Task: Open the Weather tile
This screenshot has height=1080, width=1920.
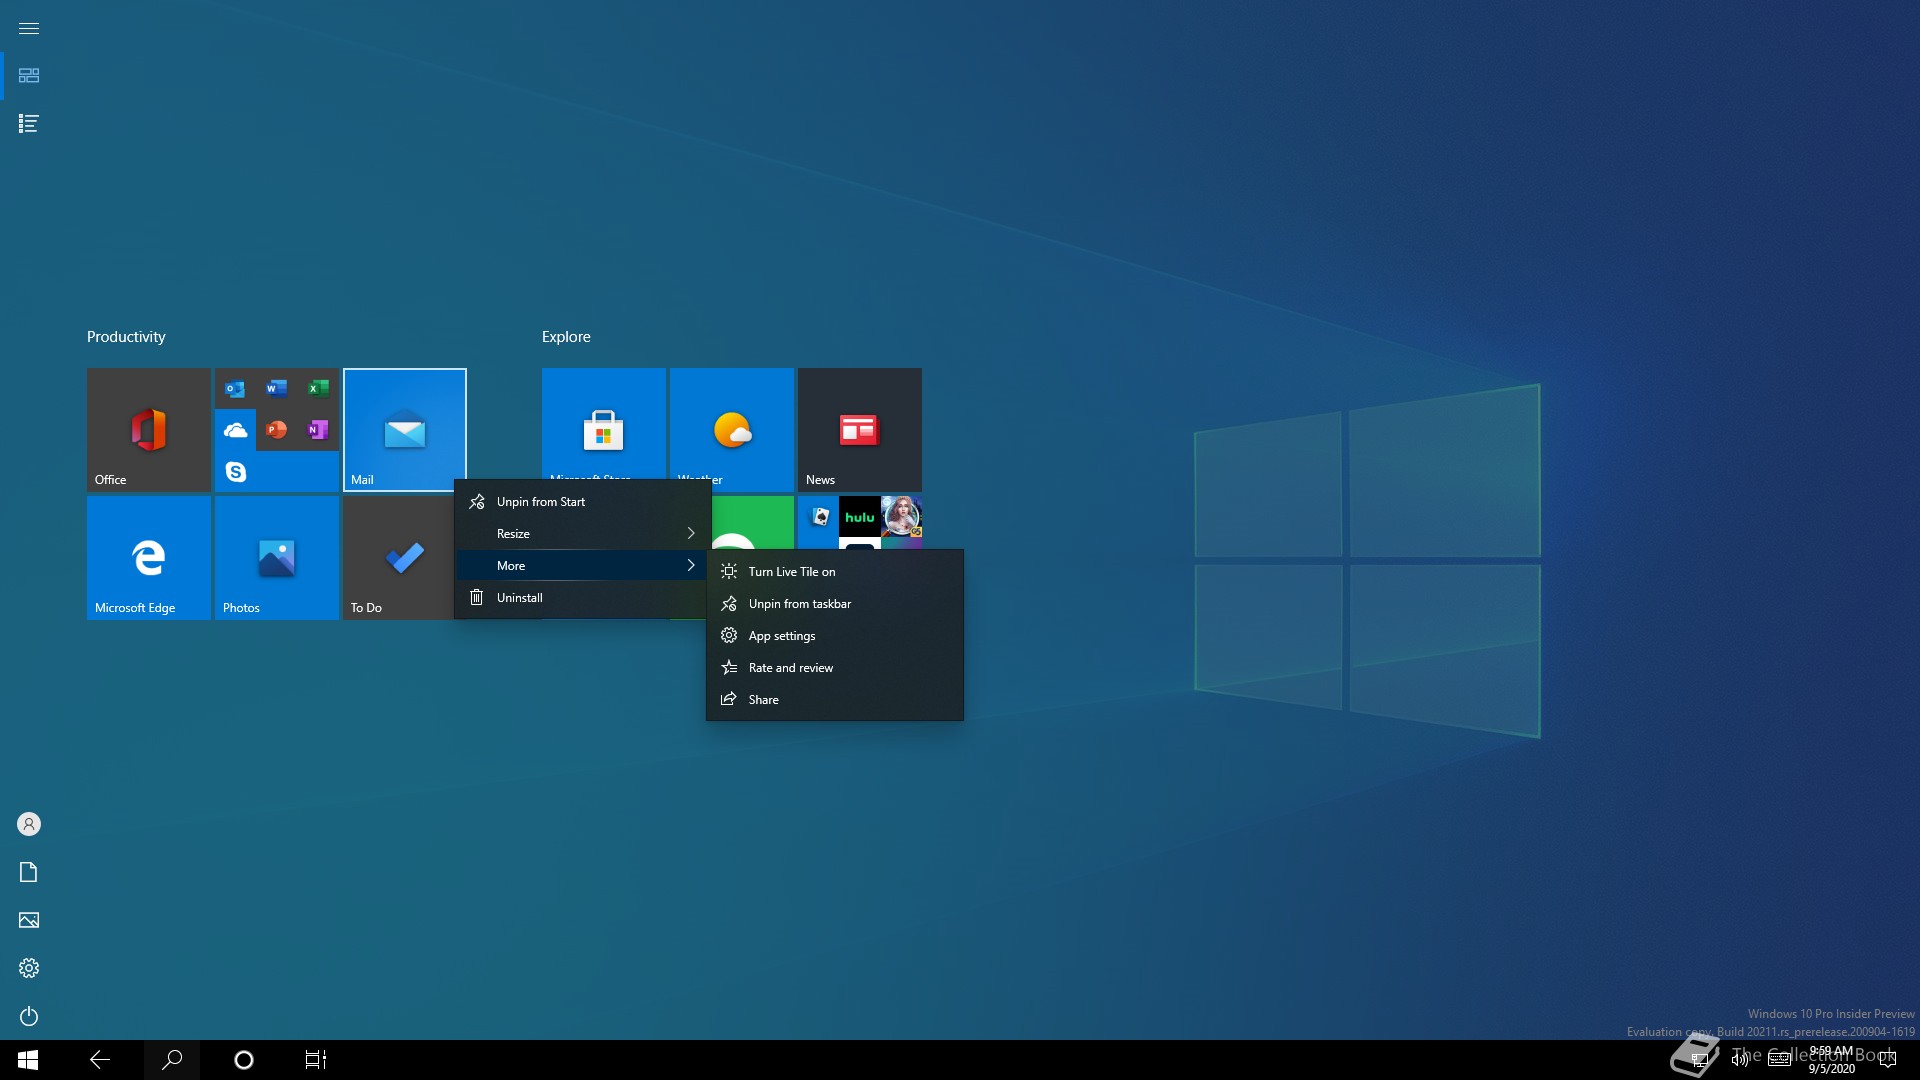Action: click(732, 424)
